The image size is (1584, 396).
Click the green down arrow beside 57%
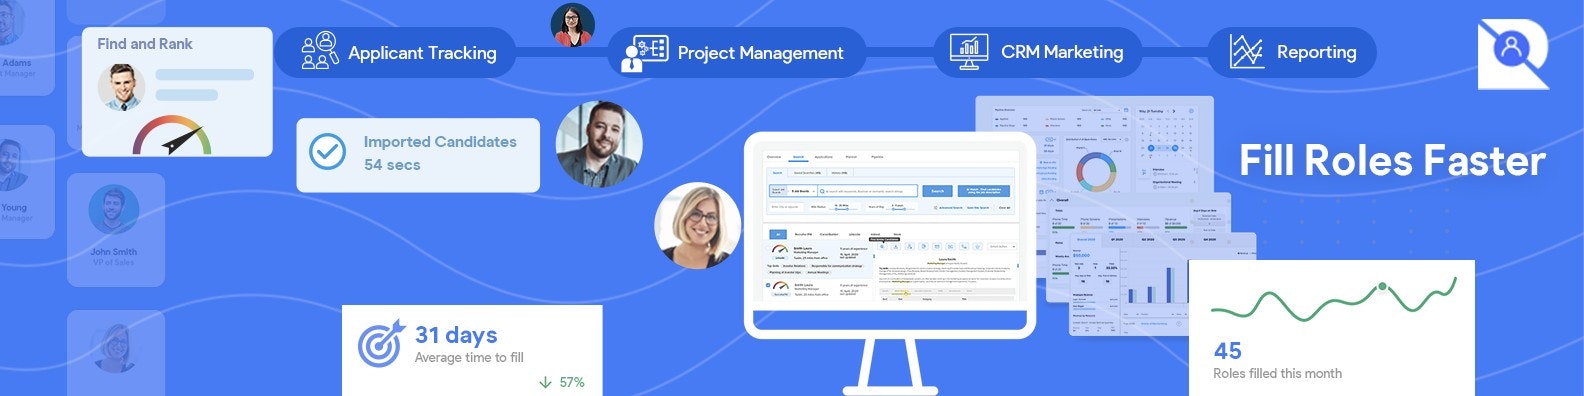pyautogui.click(x=545, y=382)
